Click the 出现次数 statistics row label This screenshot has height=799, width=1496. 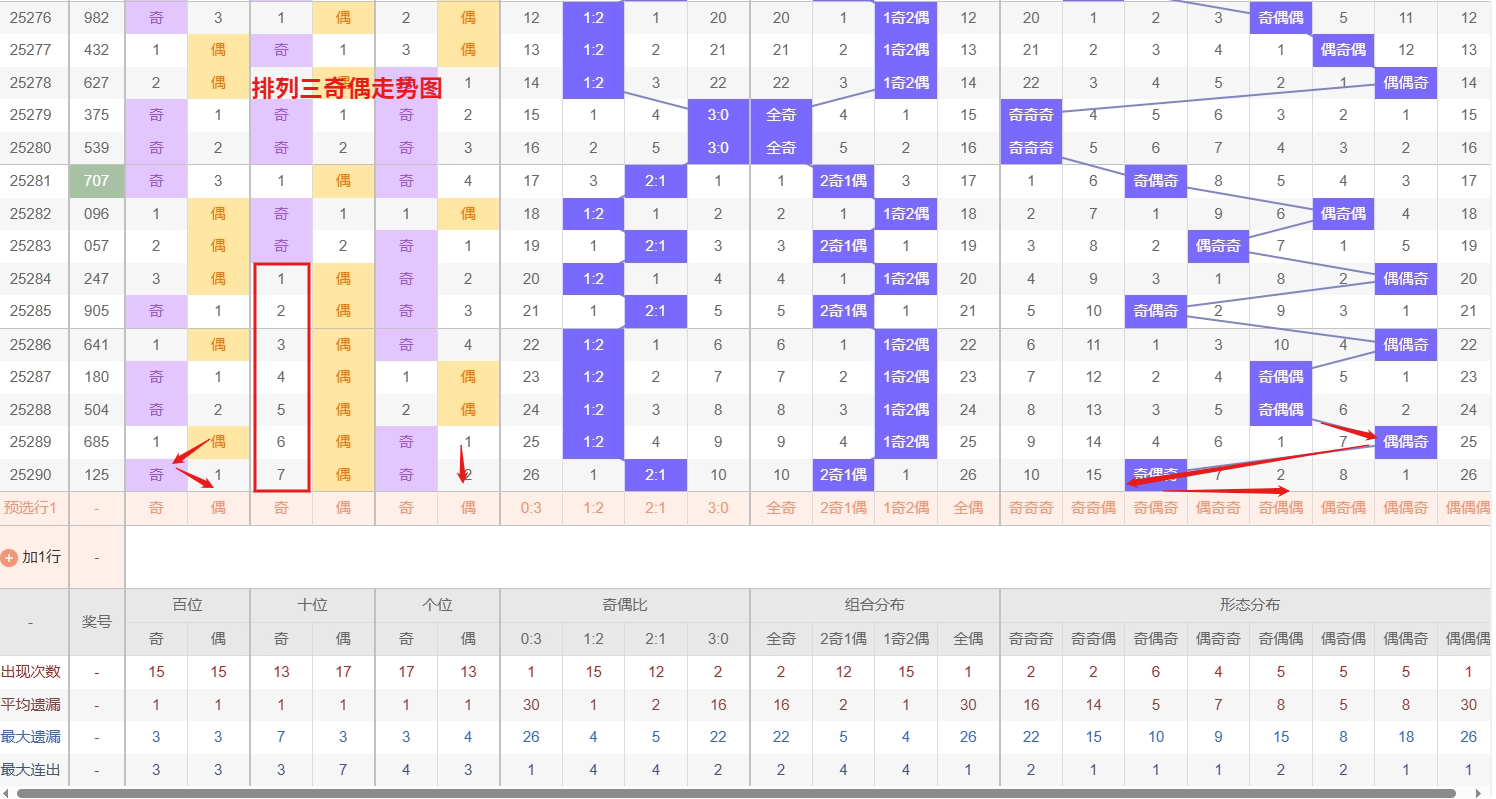click(x=31, y=672)
